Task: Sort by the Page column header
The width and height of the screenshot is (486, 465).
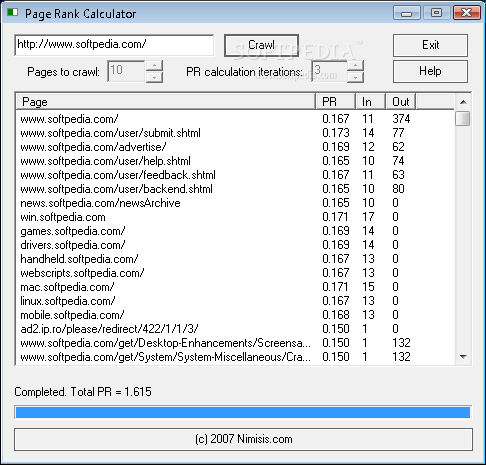Action: click(165, 102)
